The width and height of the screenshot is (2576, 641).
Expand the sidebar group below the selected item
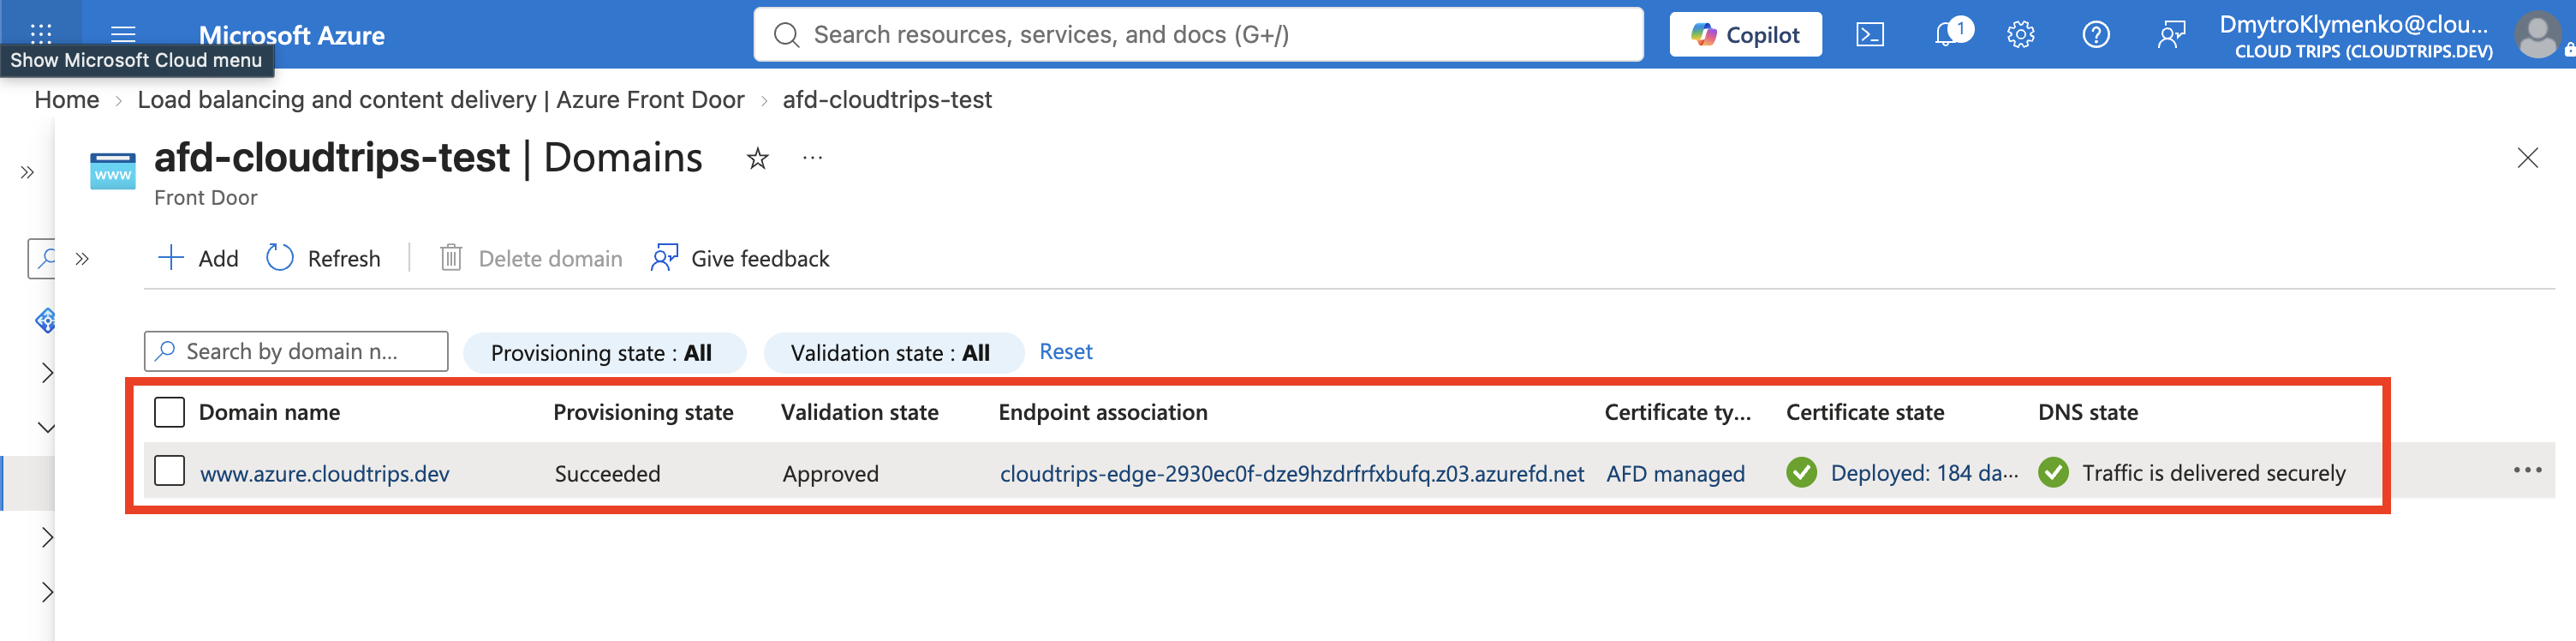(46, 537)
